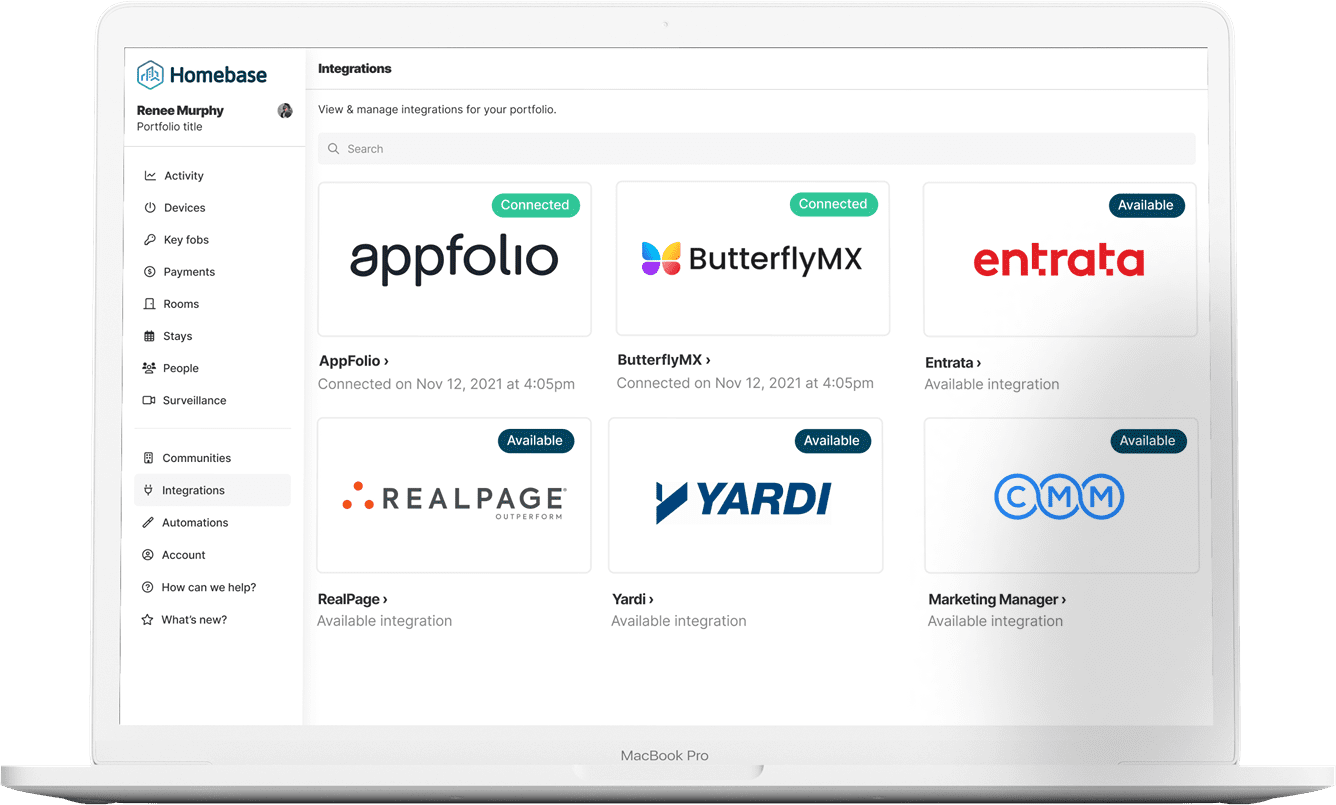Click the What's new star icon

[148, 620]
